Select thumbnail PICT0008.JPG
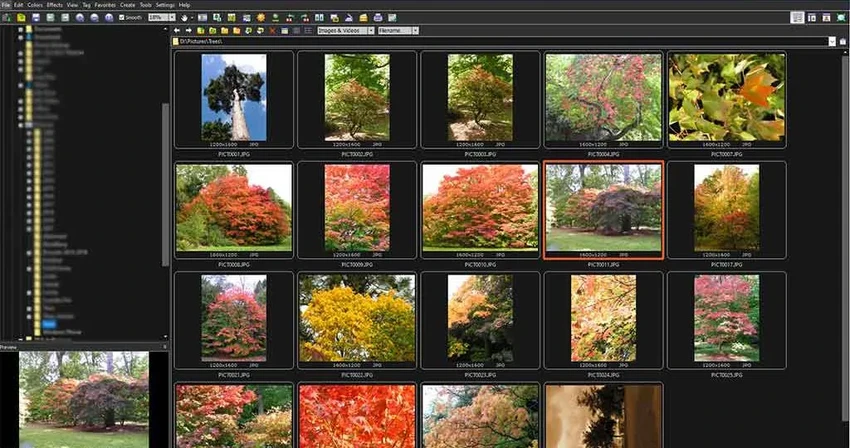Viewport: 850px width, 448px height. tap(234, 208)
